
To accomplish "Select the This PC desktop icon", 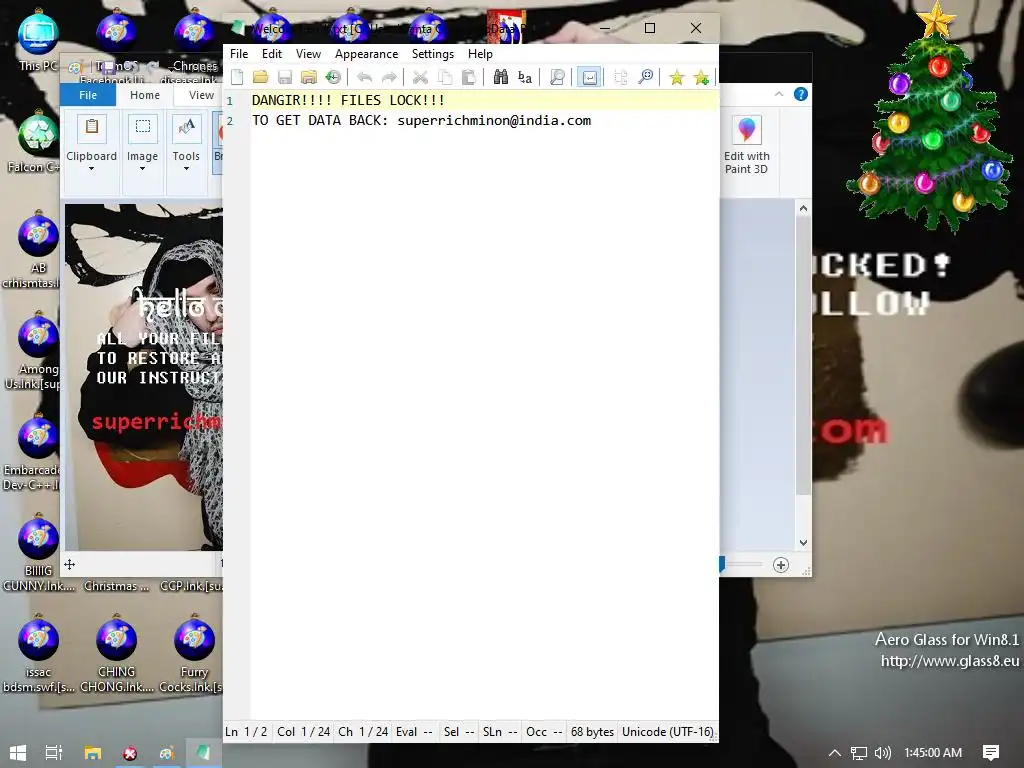I will 38,40.
